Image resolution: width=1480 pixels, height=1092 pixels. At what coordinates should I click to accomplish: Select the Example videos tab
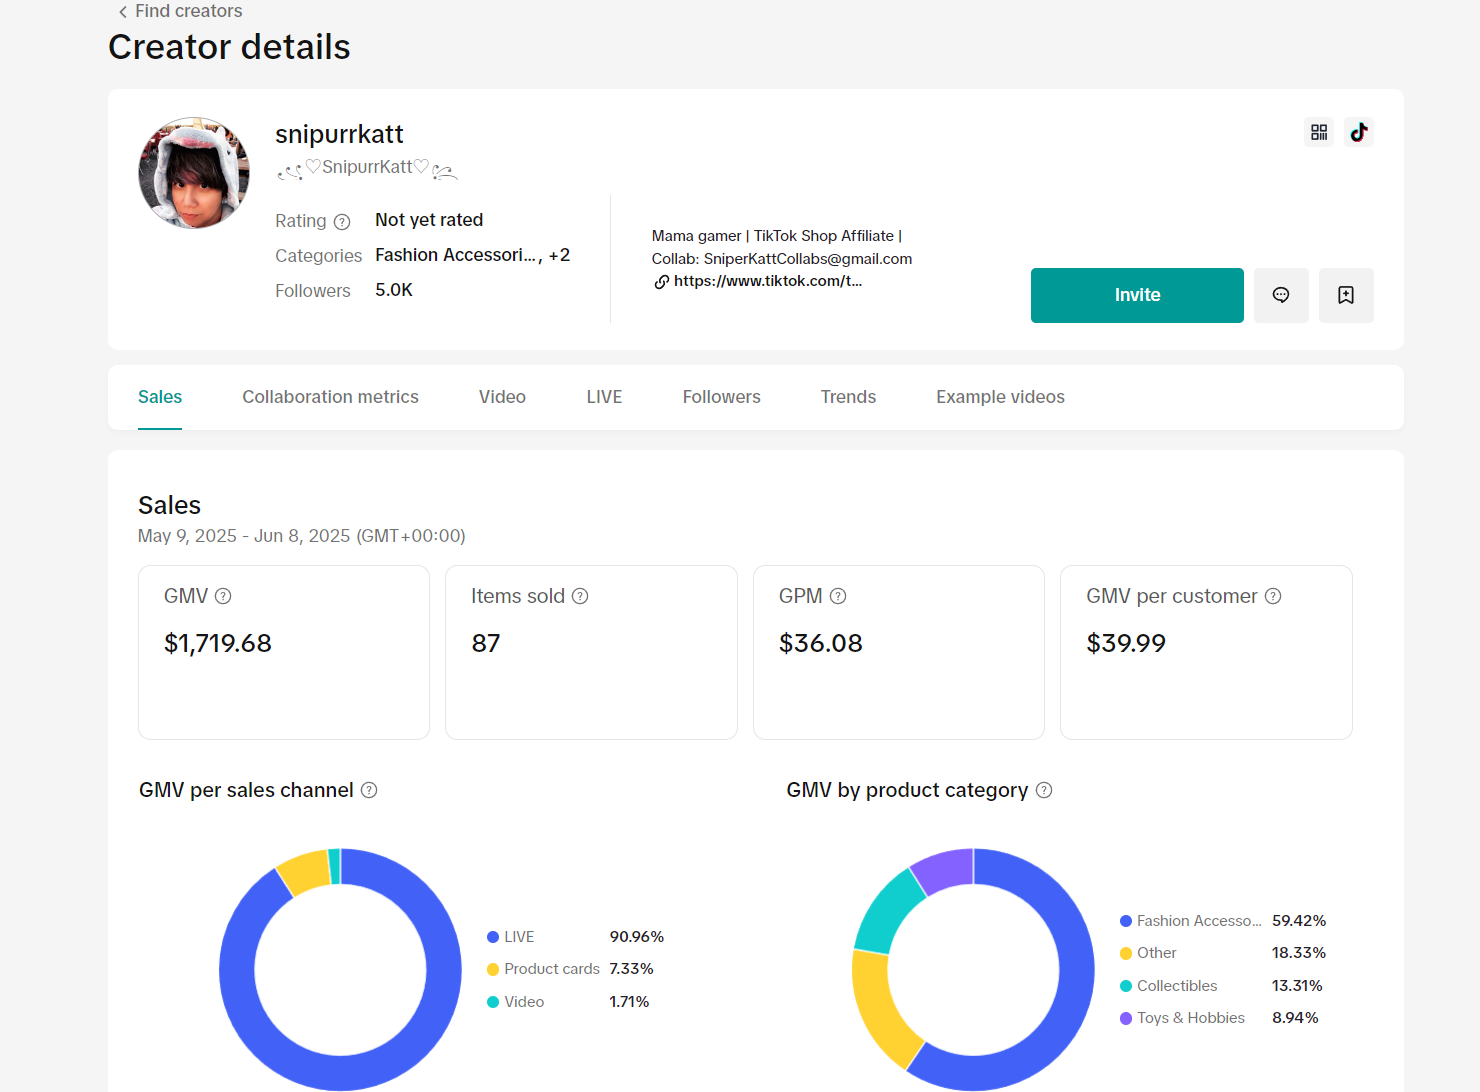pyautogui.click(x=1000, y=397)
